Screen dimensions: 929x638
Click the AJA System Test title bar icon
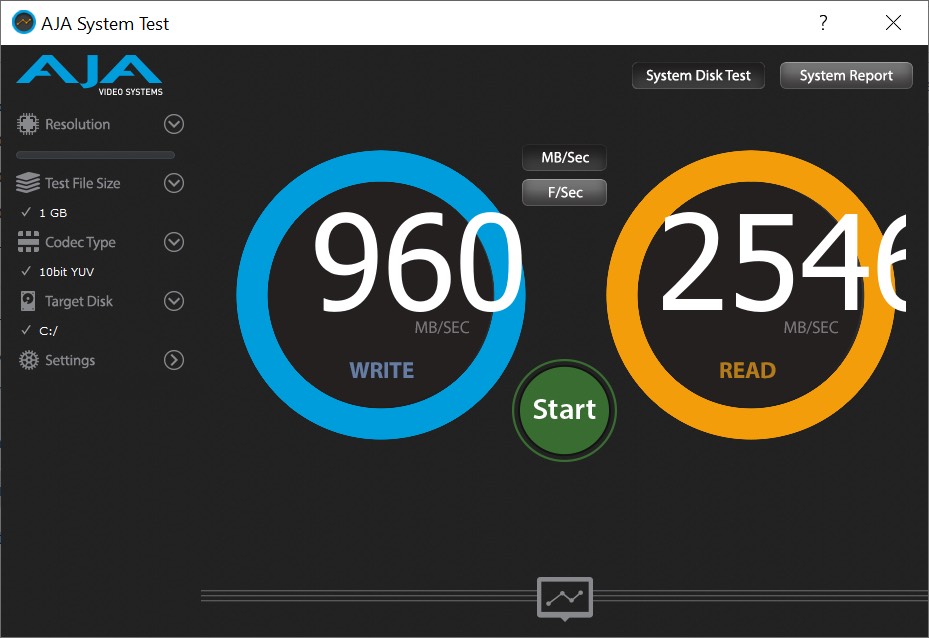(24, 23)
